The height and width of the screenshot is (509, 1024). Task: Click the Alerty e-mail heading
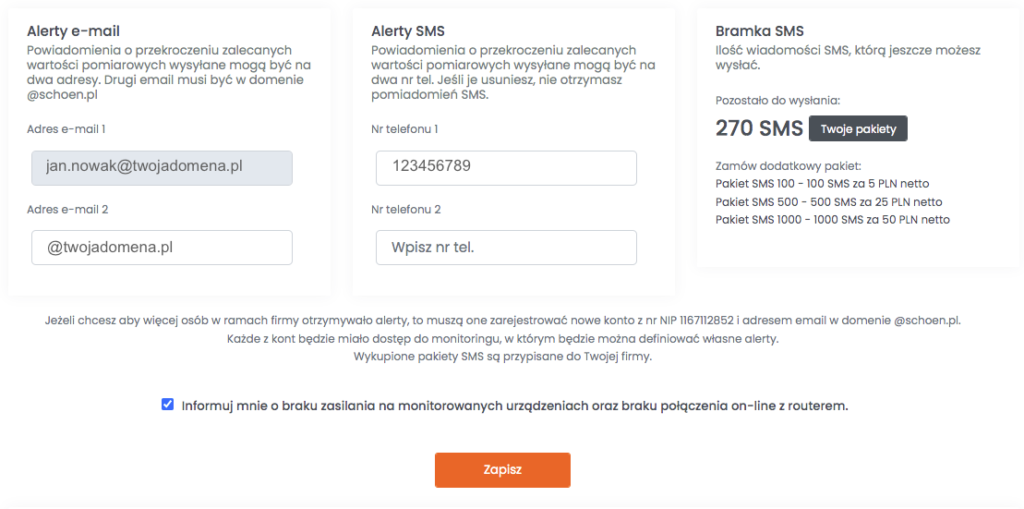pyautogui.click(x=73, y=31)
